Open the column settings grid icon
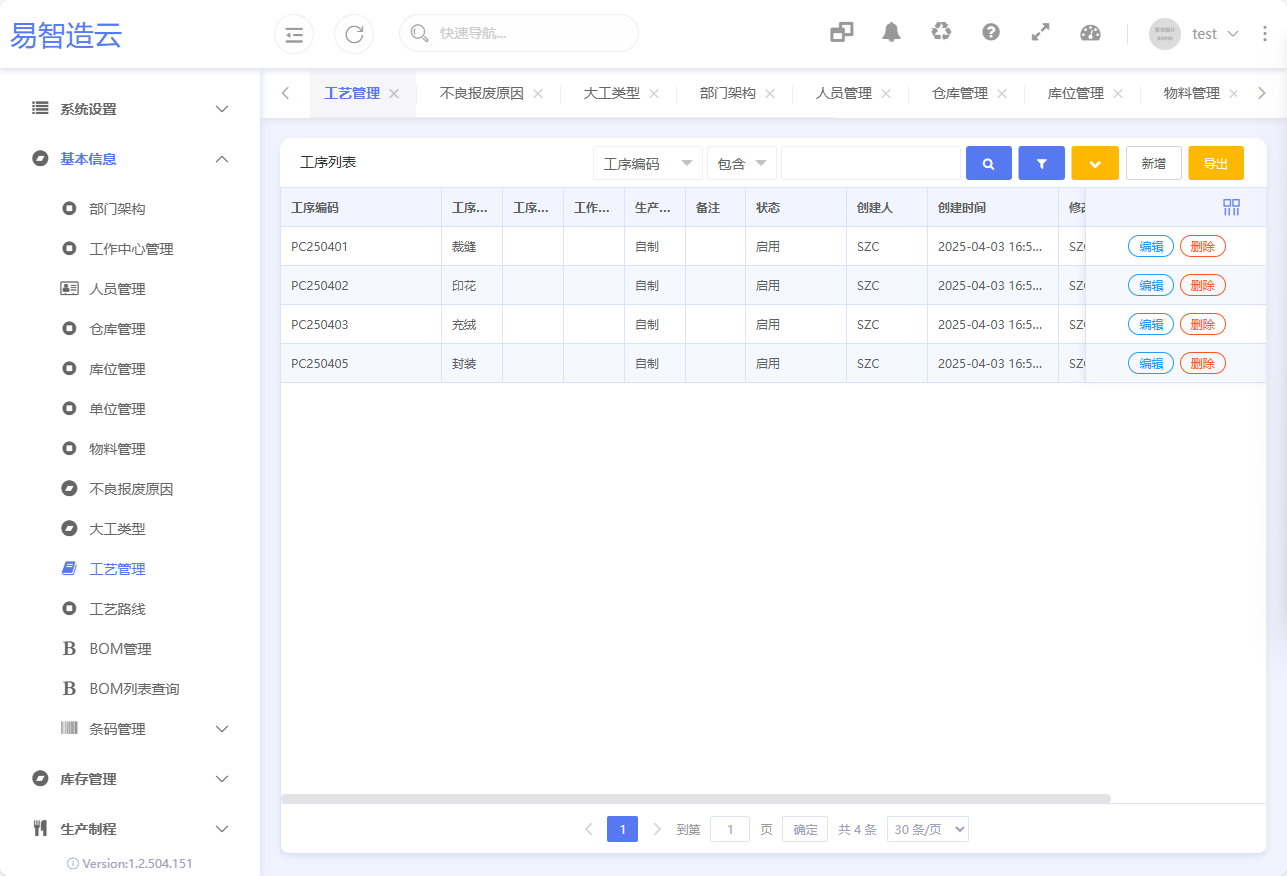The width and height of the screenshot is (1287, 876). (1231, 207)
